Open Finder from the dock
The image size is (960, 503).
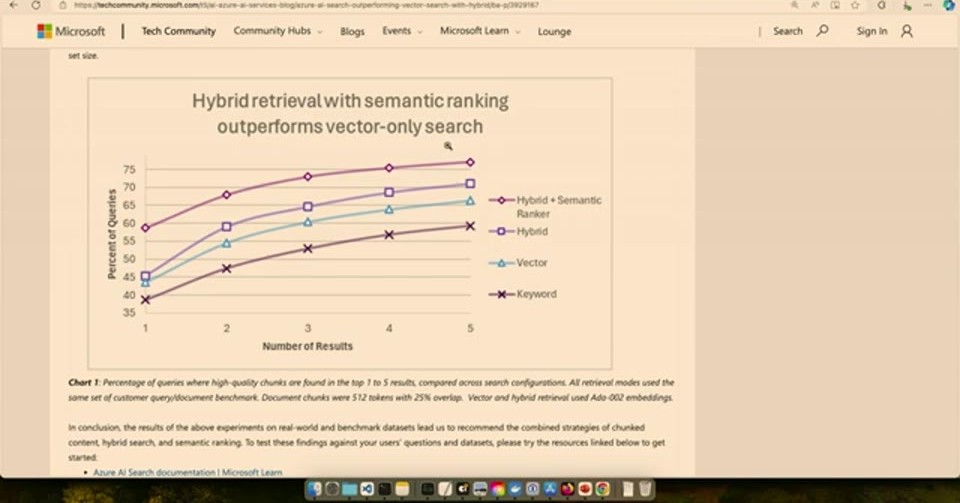[x=314, y=488]
